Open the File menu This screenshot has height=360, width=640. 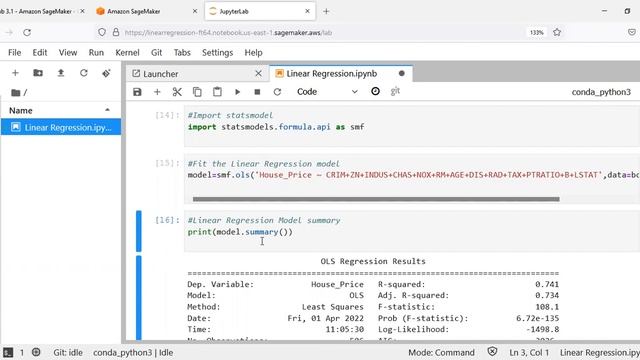point(14,53)
